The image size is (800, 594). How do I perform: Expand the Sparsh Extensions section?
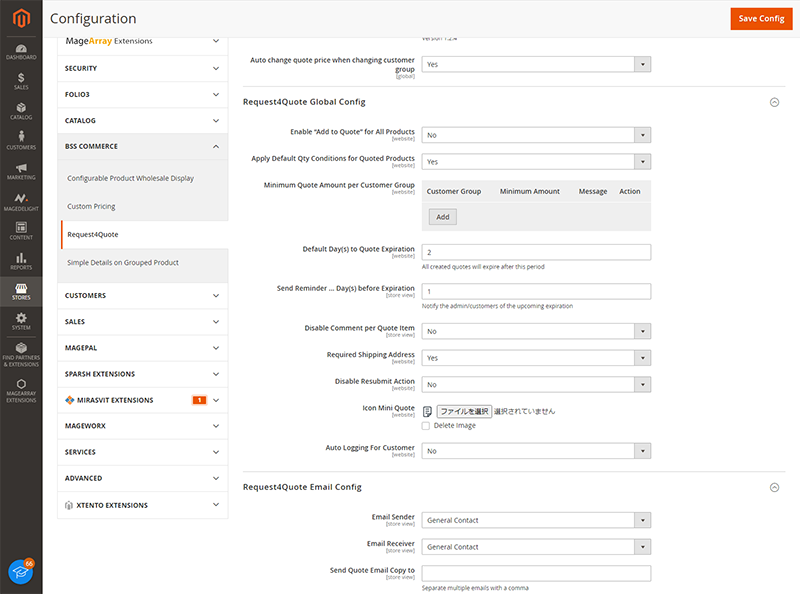(x=143, y=374)
